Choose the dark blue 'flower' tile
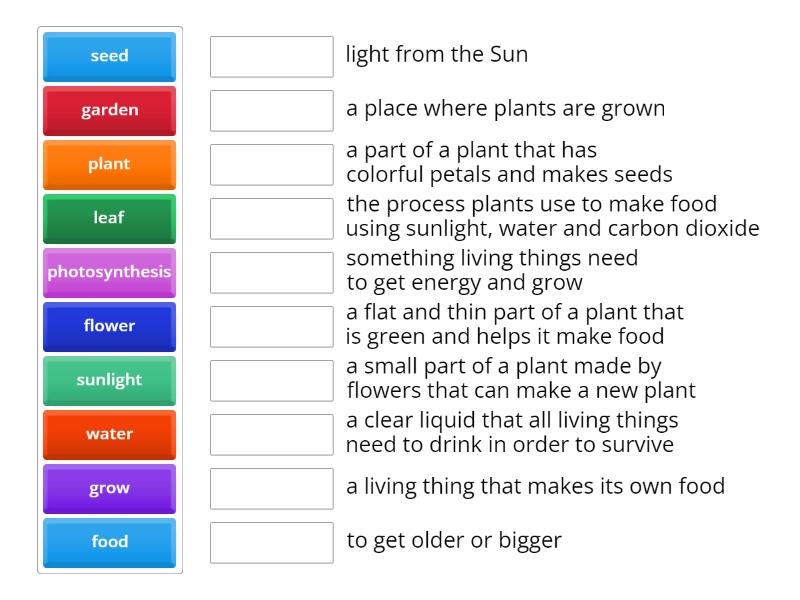The height and width of the screenshot is (600, 800). tap(109, 326)
